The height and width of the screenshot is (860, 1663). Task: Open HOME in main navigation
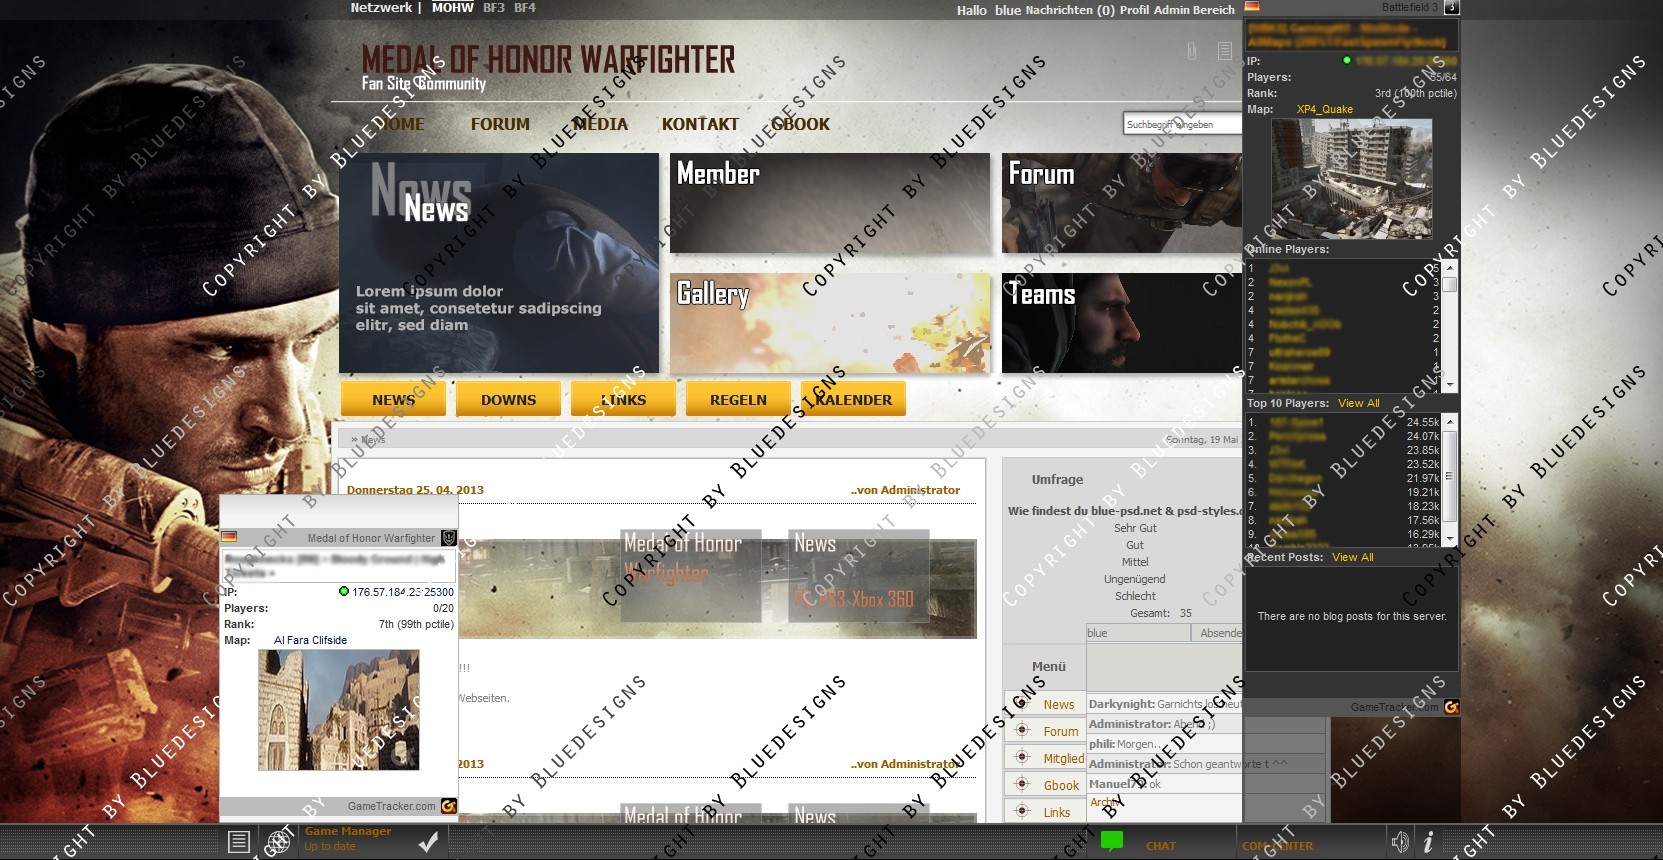pos(401,124)
